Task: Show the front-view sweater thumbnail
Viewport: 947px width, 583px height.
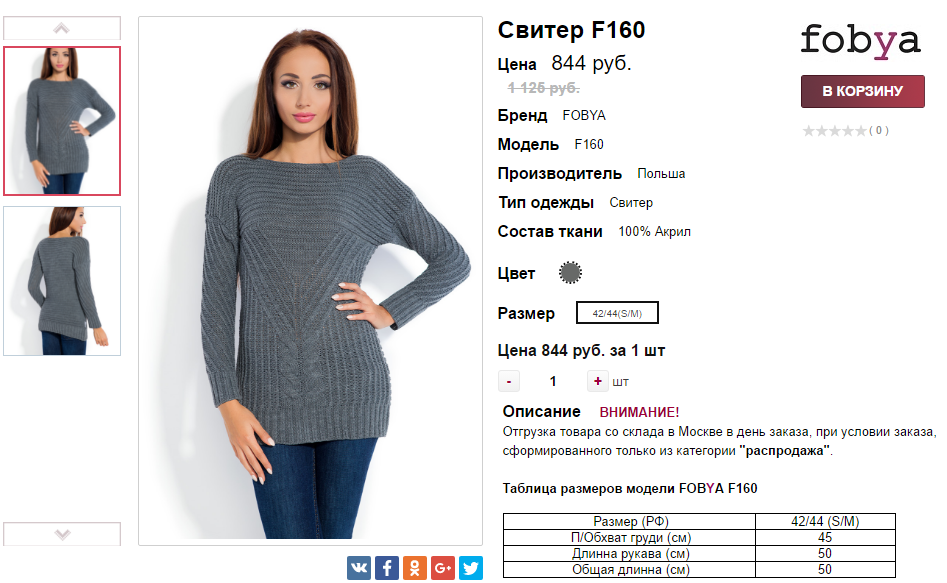Action: 62,121
